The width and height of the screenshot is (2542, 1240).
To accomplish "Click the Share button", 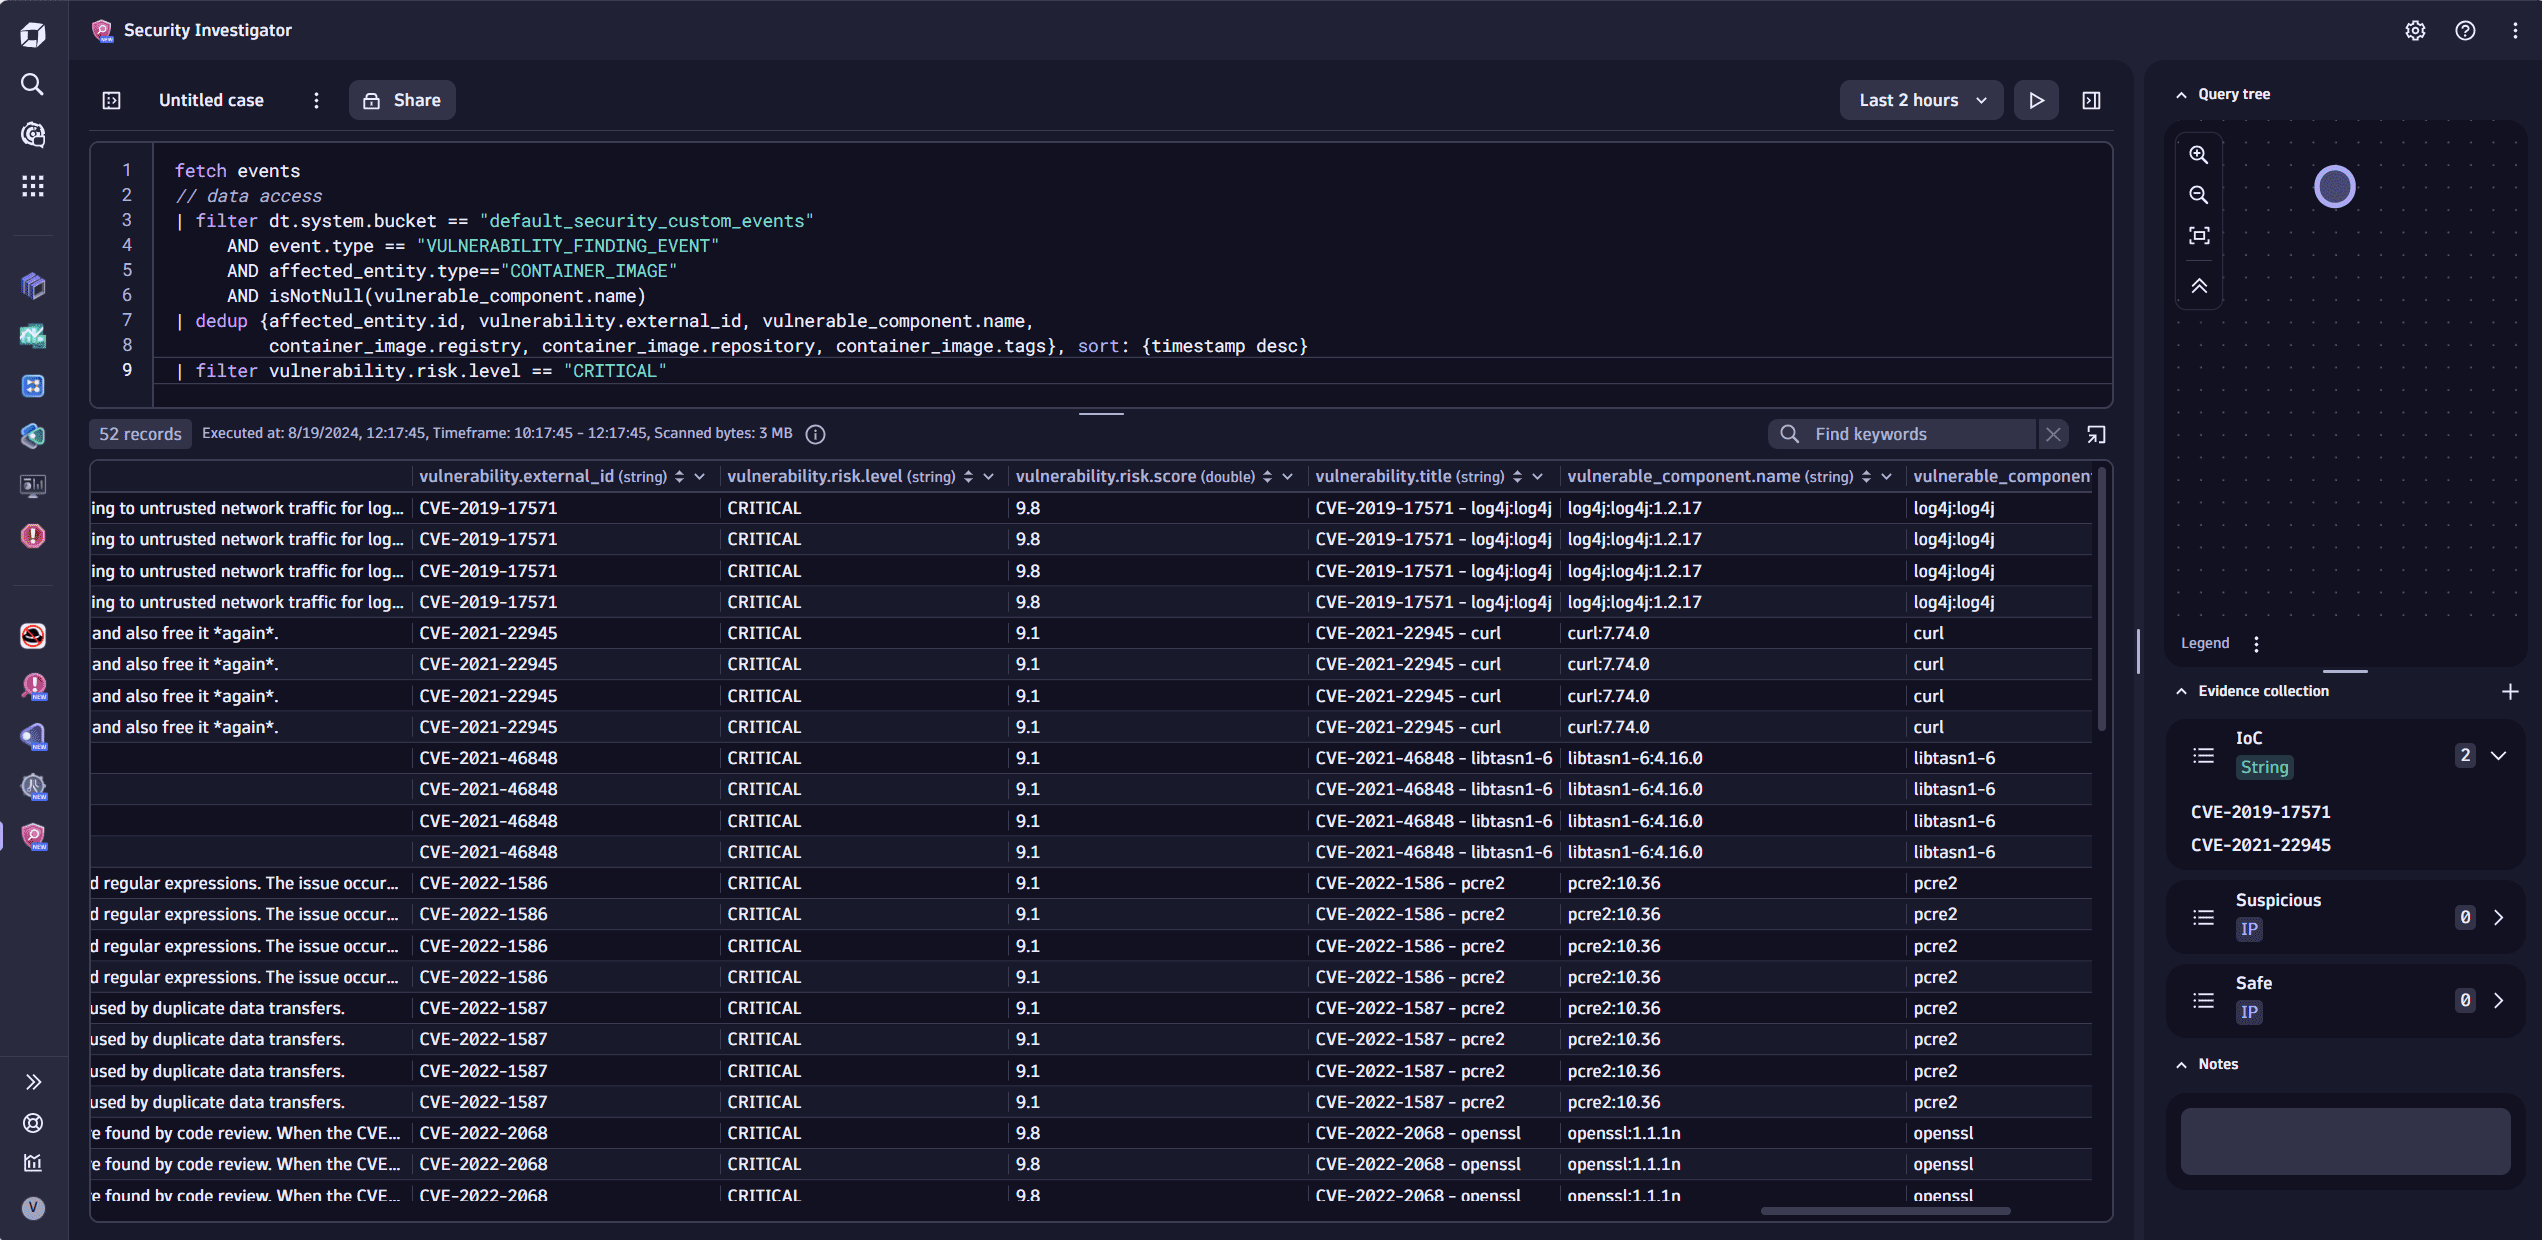I will pos(402,100).
